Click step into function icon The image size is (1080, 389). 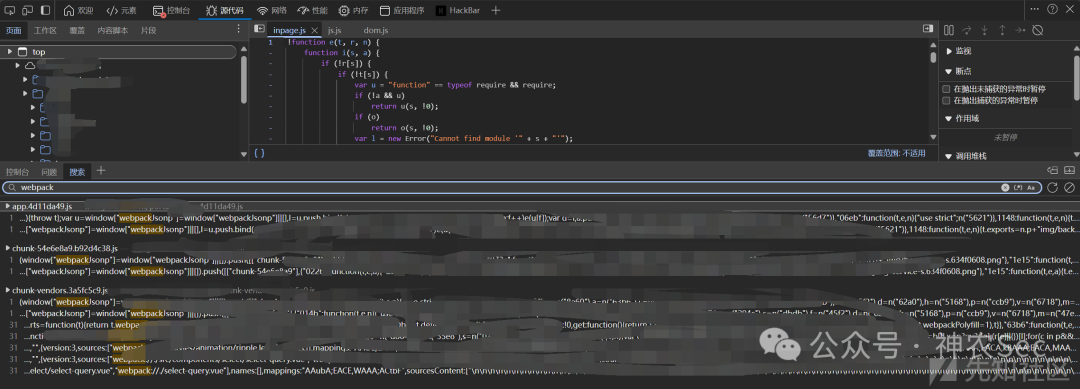(984, 30)
